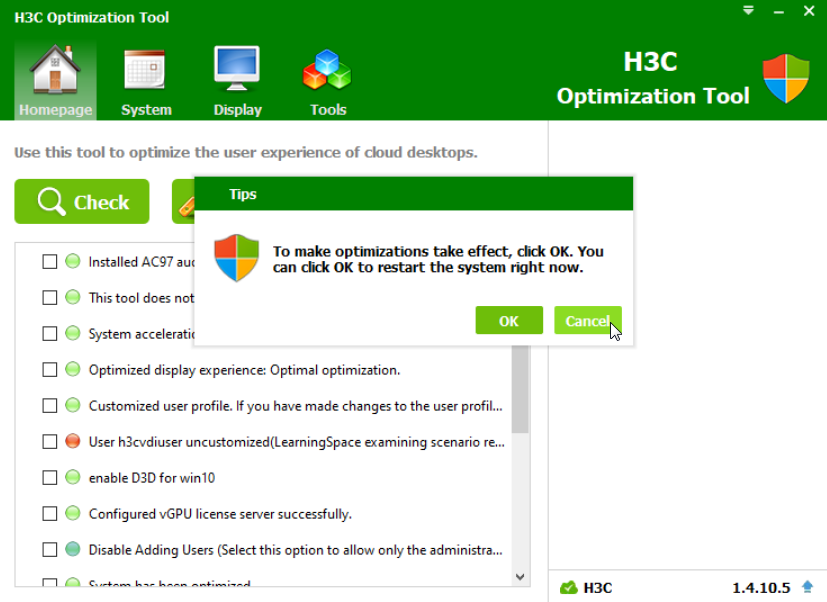Go to the Tools tab
The image size is (827, 602).
(328, 80)
